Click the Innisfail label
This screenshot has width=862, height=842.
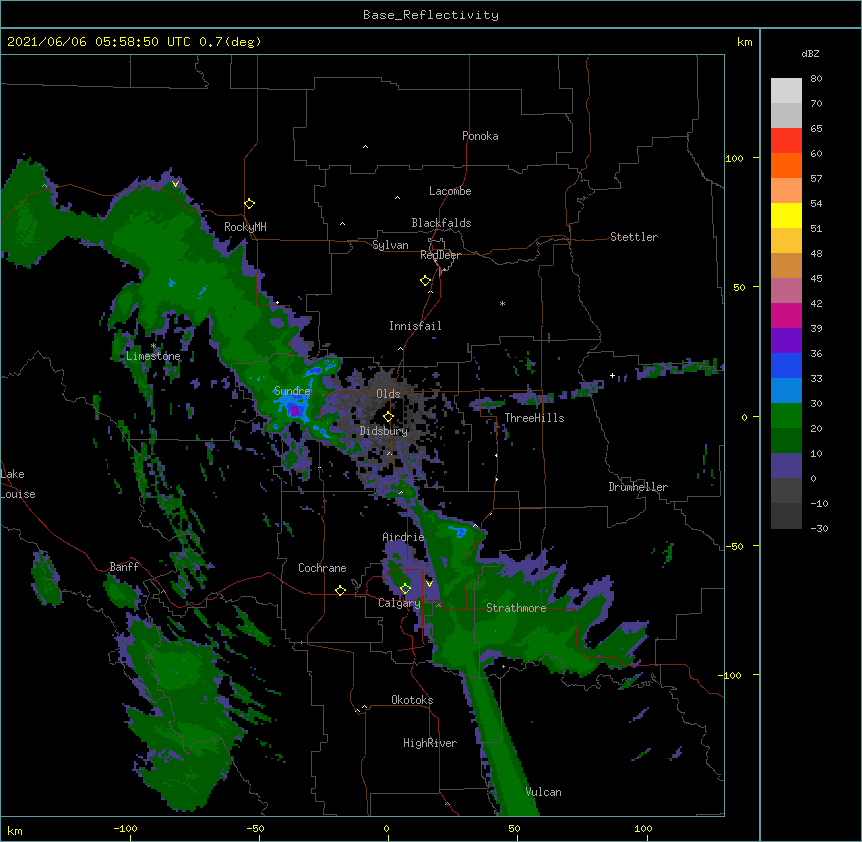tap(415, 326)
